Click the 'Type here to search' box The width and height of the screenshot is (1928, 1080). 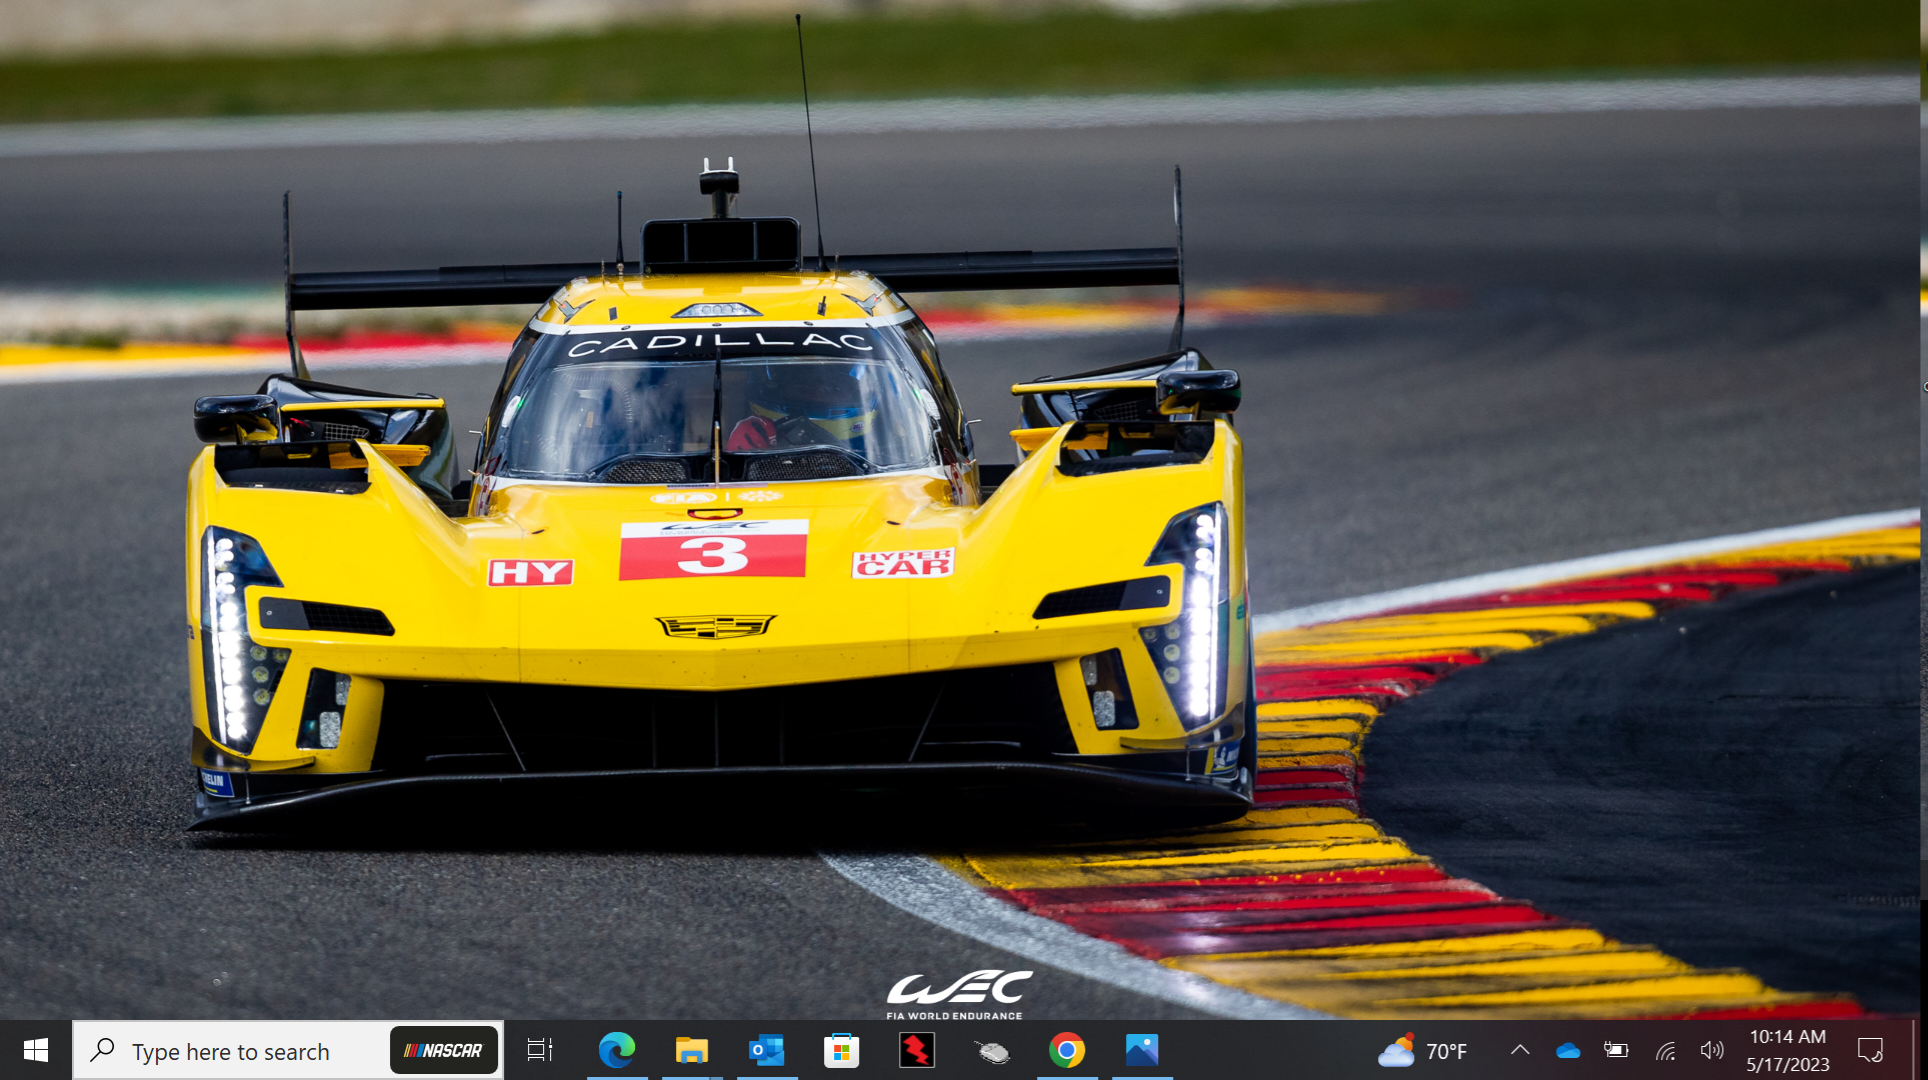pos(230,1051)
